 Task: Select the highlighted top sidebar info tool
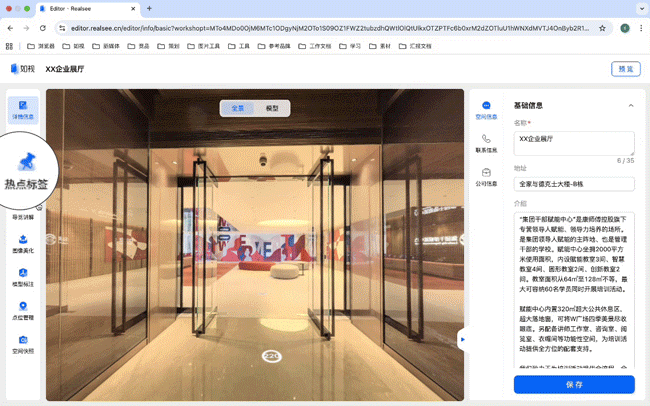(23, 110)
